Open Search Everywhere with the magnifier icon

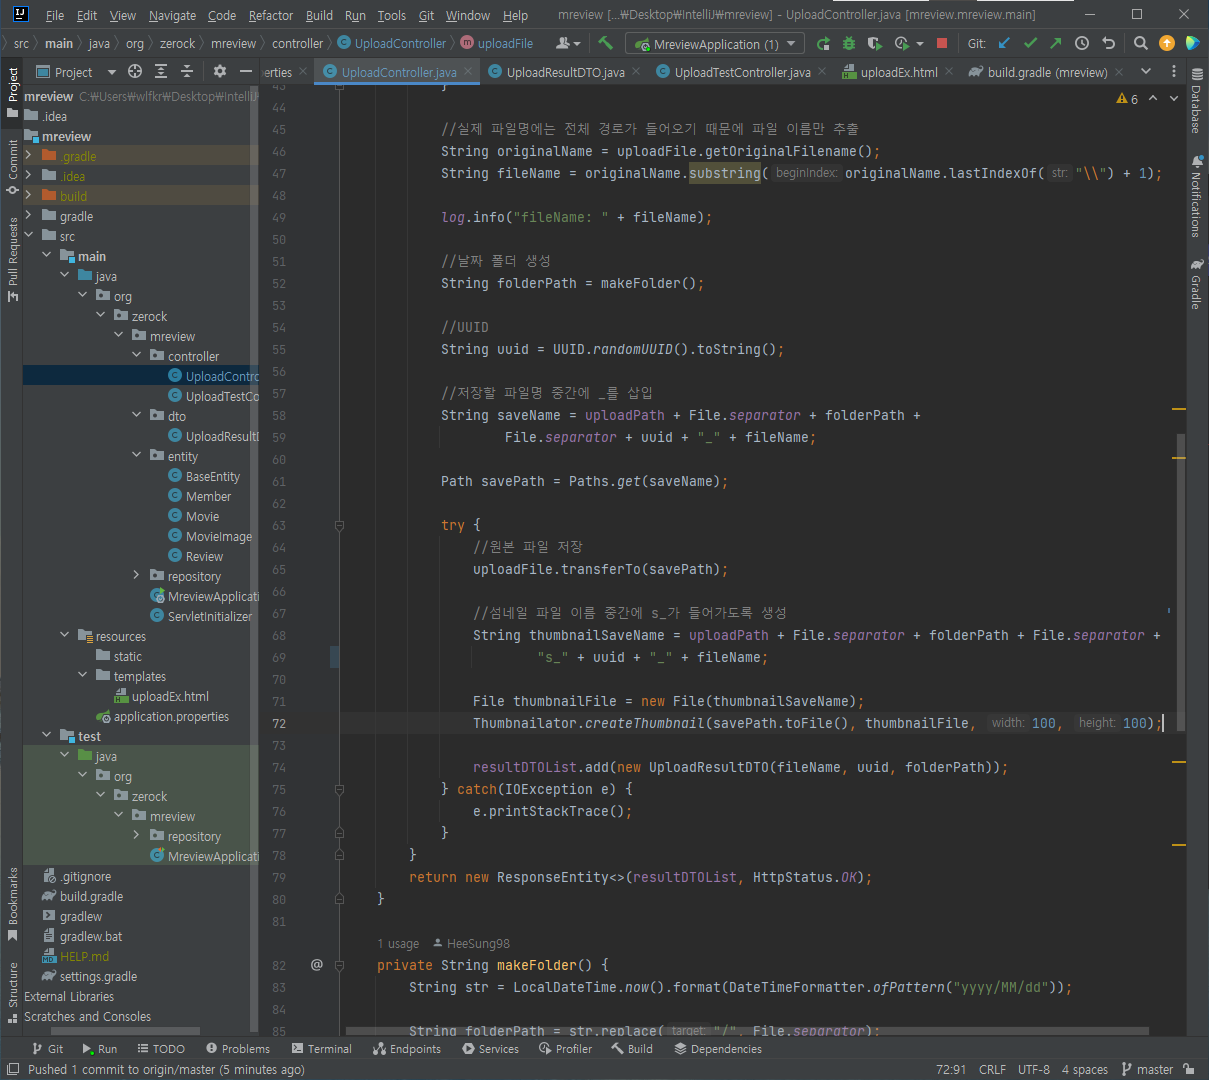1141,43
